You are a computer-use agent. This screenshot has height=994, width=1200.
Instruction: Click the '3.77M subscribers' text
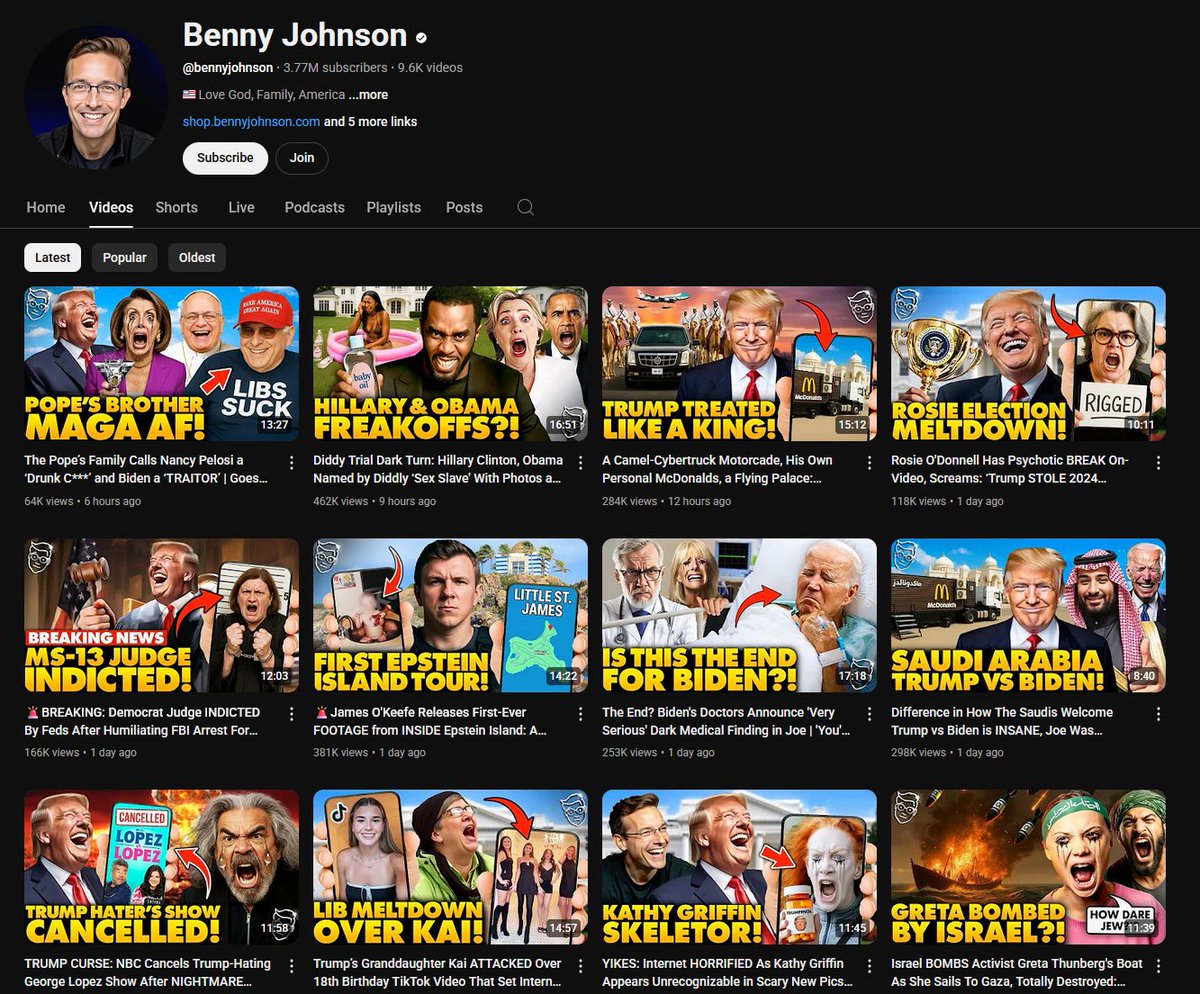coord(335,68)
